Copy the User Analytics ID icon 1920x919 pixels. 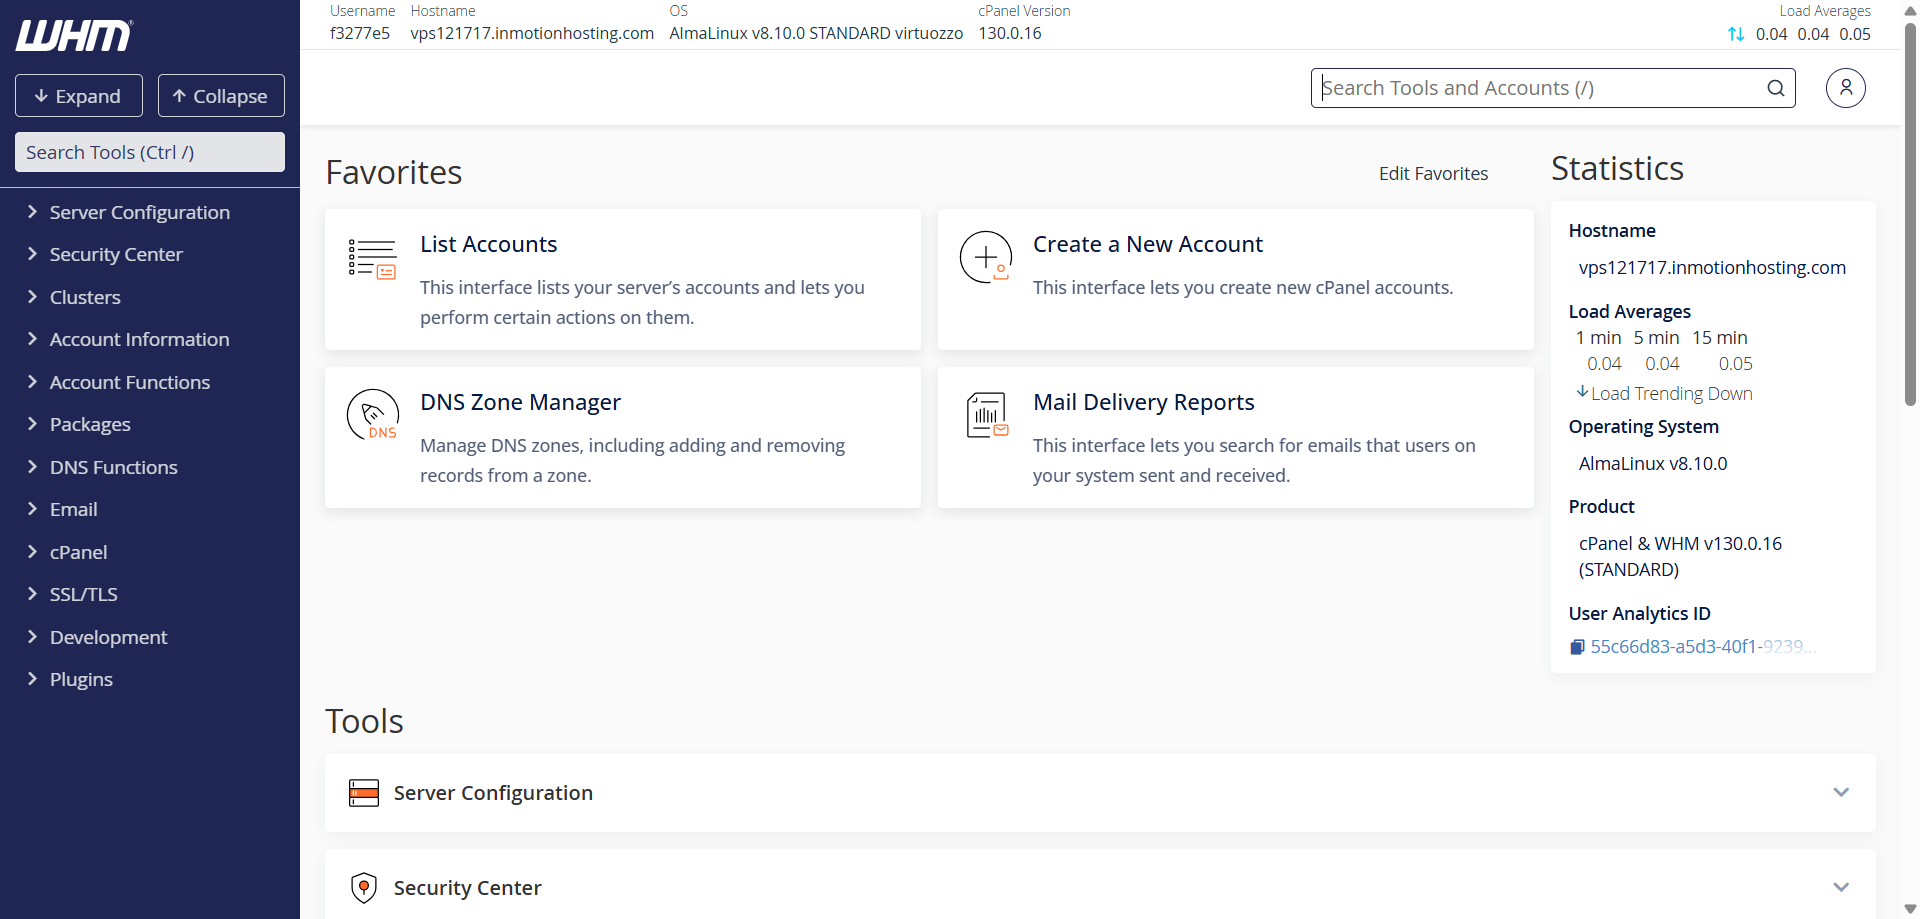click(x=1577, y=647)
